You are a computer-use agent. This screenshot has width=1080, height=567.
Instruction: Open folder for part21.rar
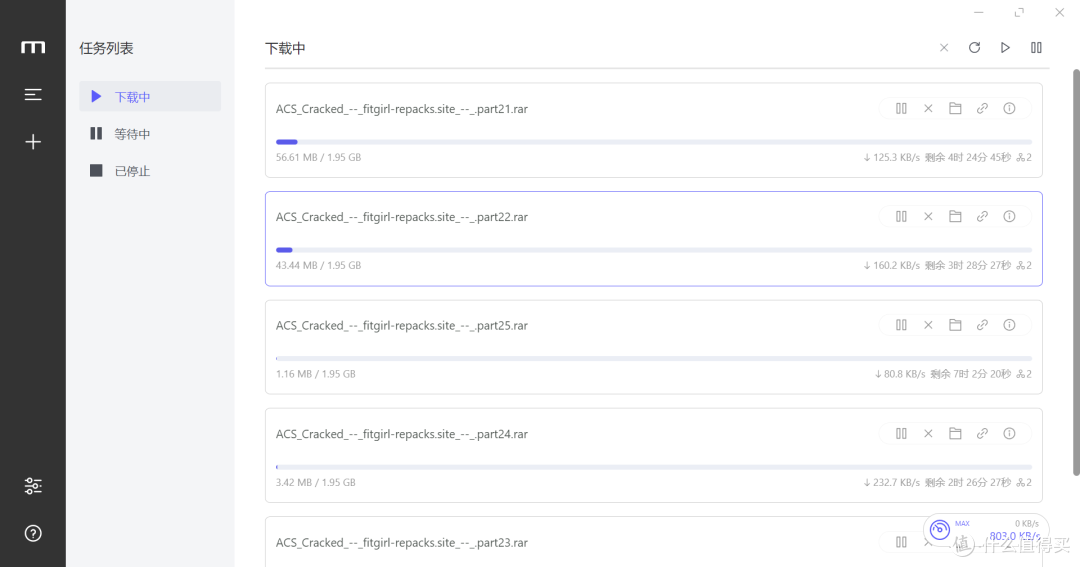(x=955, y=108)
